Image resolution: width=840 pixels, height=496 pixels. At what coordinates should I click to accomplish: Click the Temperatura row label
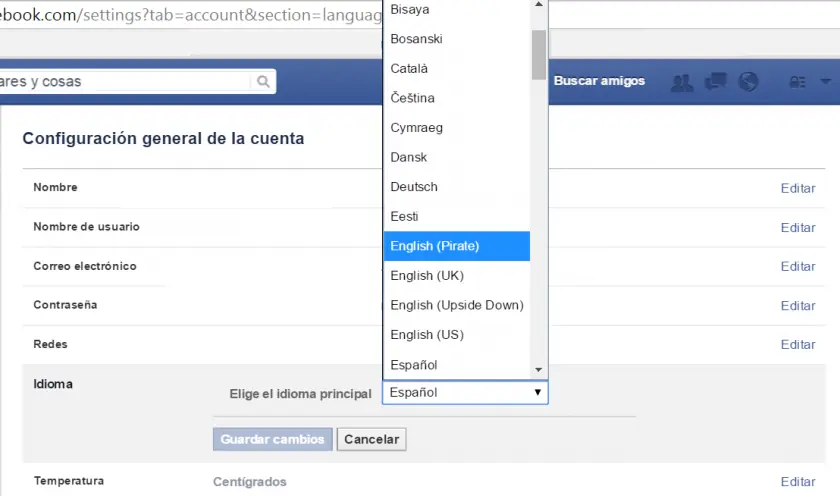pyautogui.click(x=69, y=480)
